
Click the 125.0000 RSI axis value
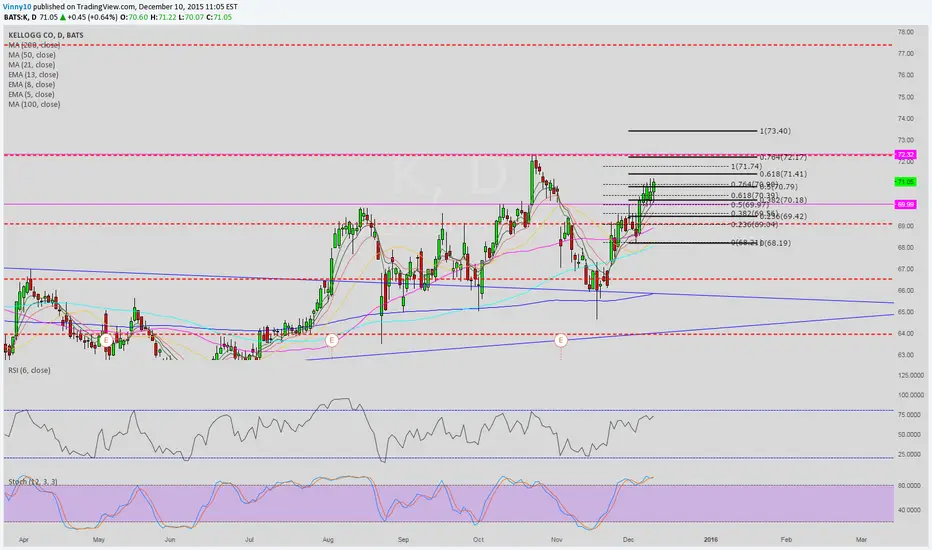pos(911,376)
